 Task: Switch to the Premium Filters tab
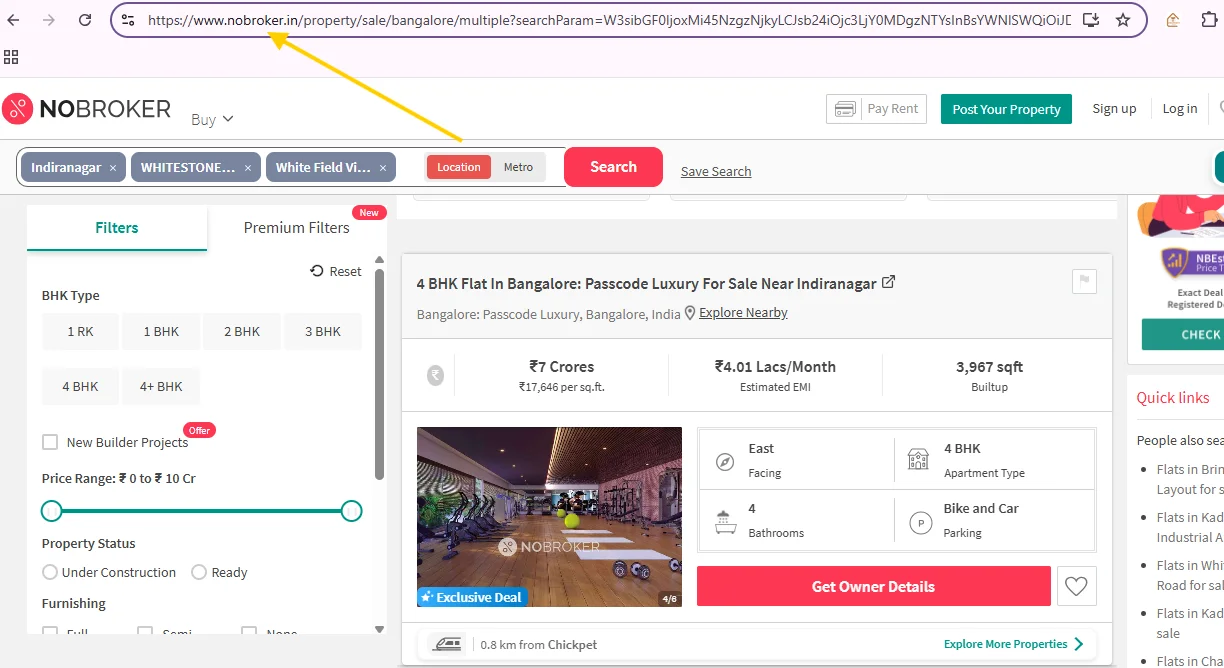296,228
